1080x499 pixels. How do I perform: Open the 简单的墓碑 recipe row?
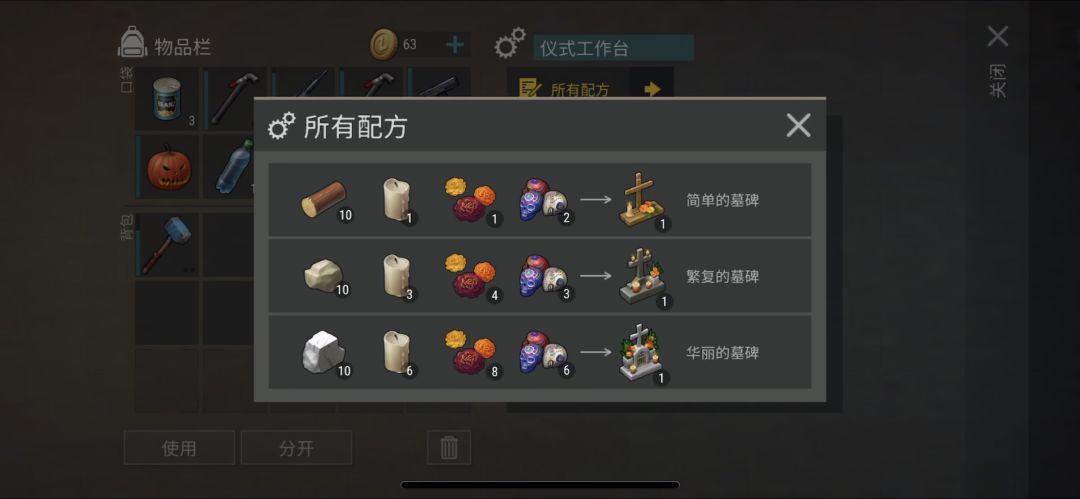click(539, 200)
